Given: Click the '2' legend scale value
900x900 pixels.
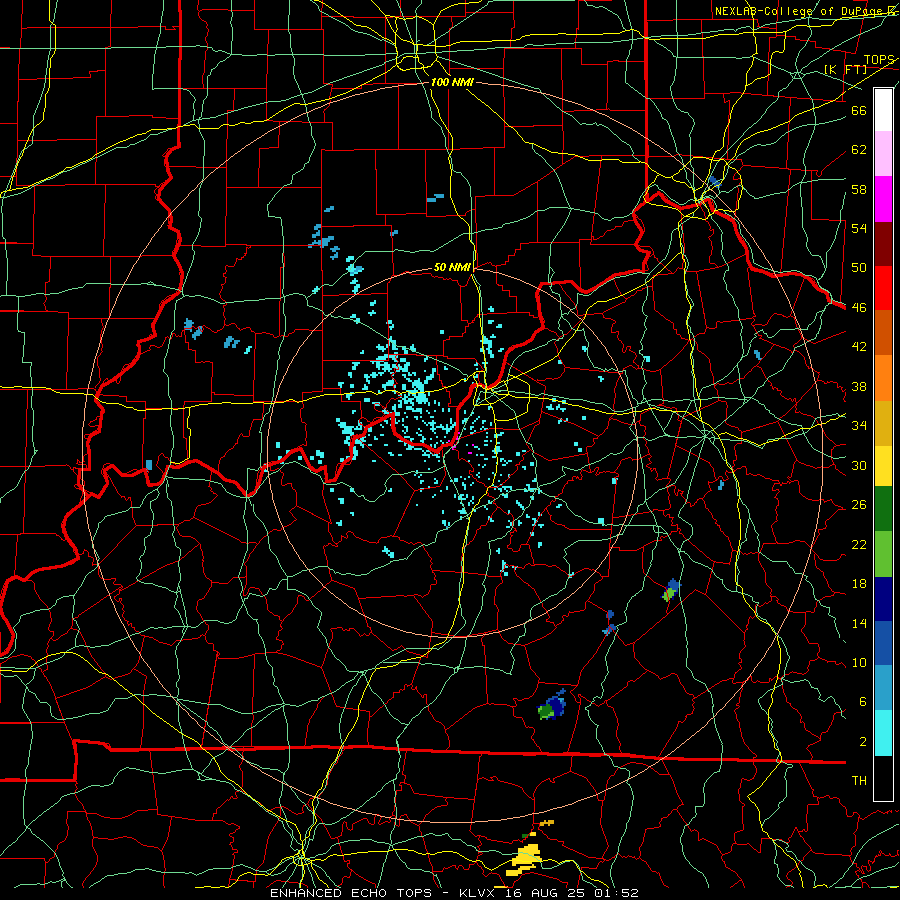Looking at the screenshot, I should click(x=862, y=741).
